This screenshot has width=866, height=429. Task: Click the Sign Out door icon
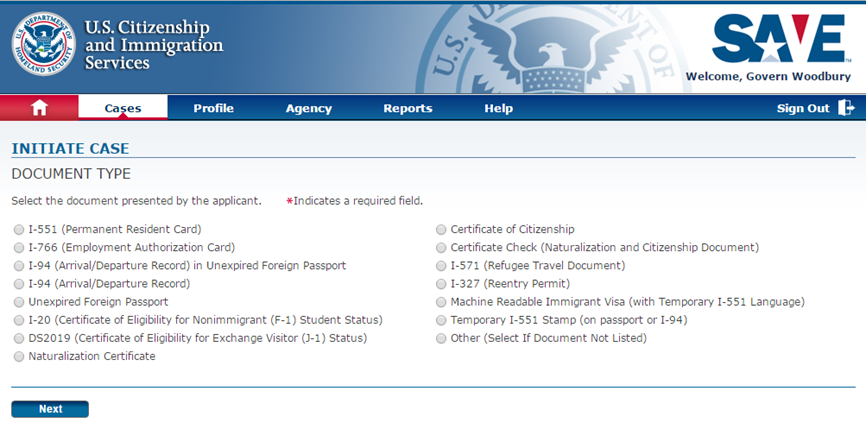(x=846, y=108)
